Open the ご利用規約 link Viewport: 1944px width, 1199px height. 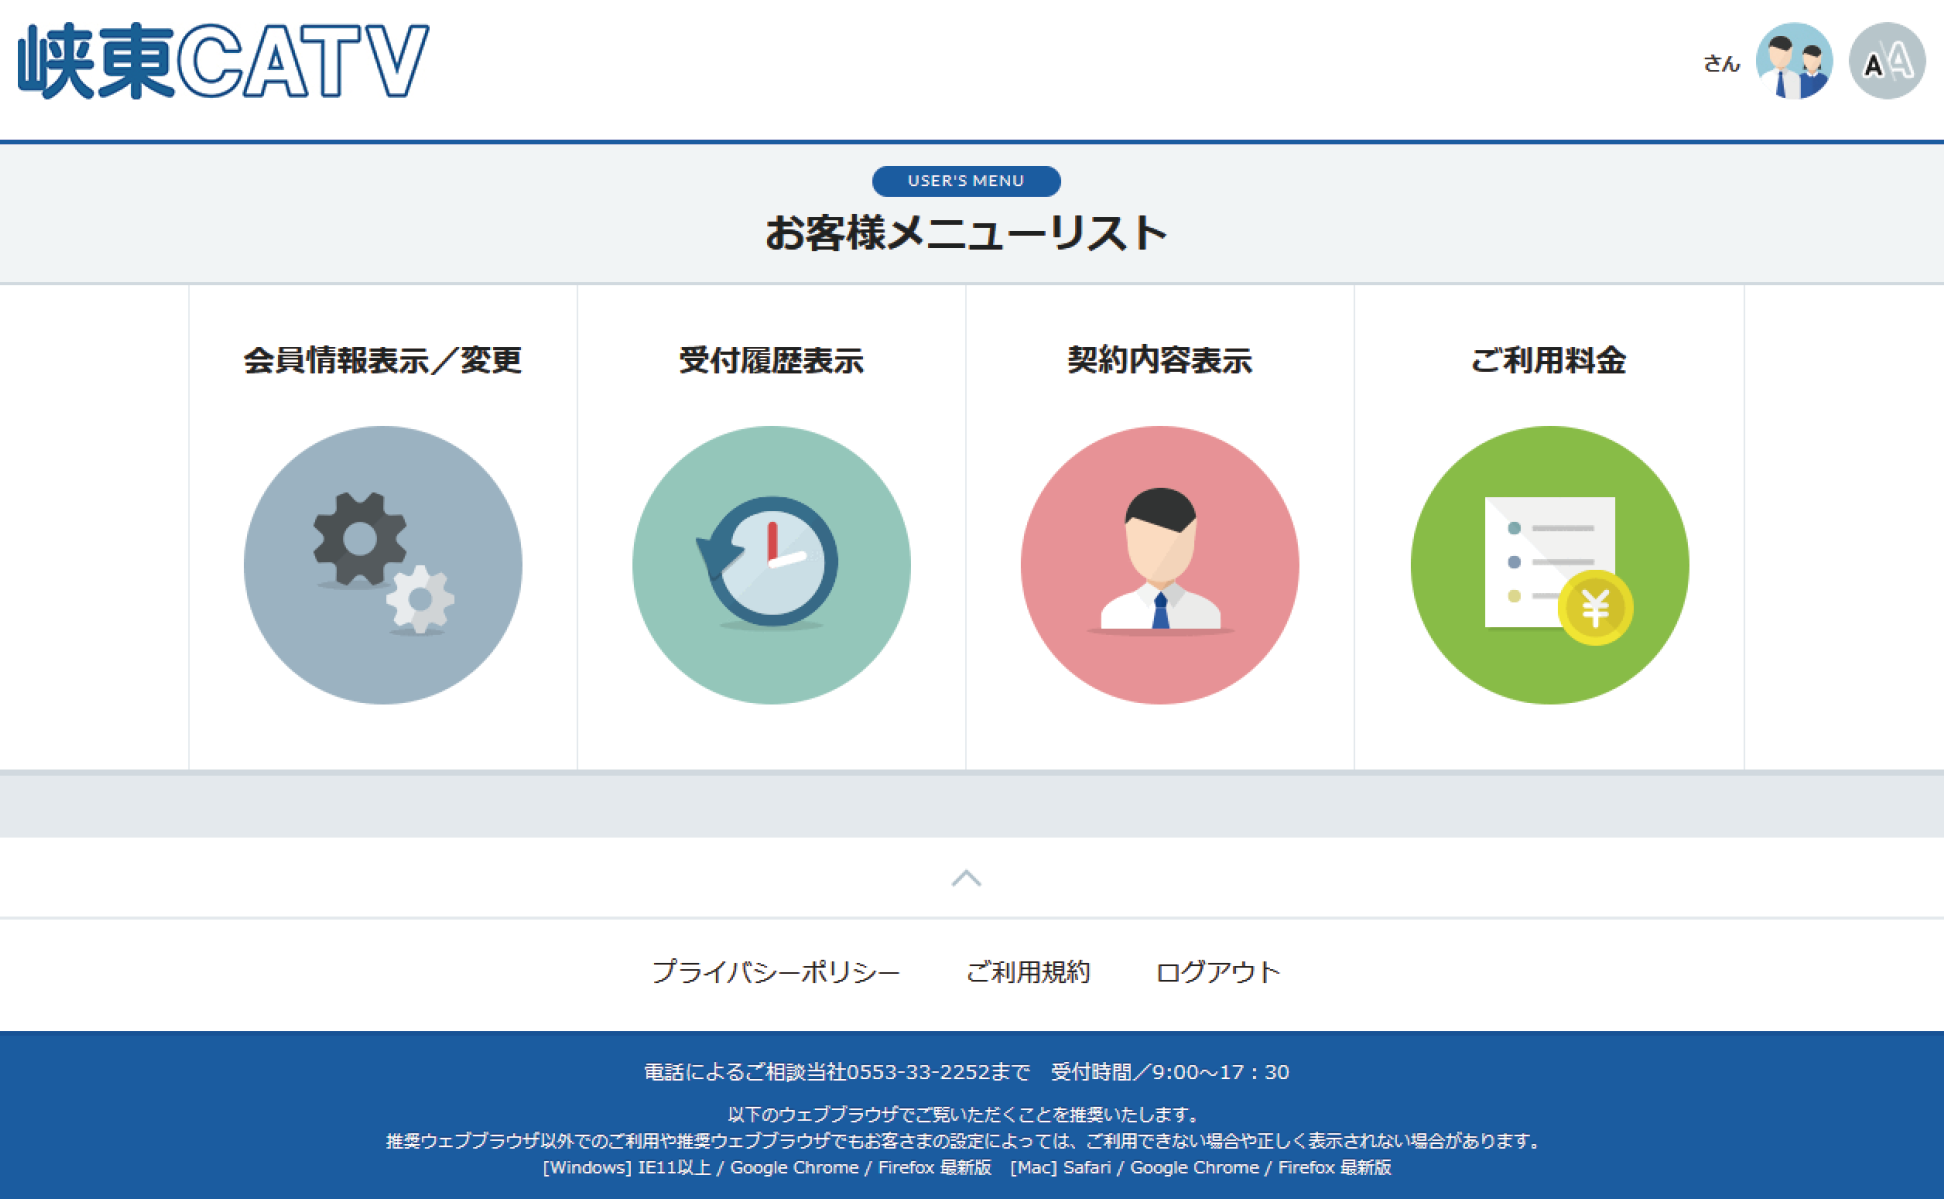pyautogui.click(x=1028, y=971)
